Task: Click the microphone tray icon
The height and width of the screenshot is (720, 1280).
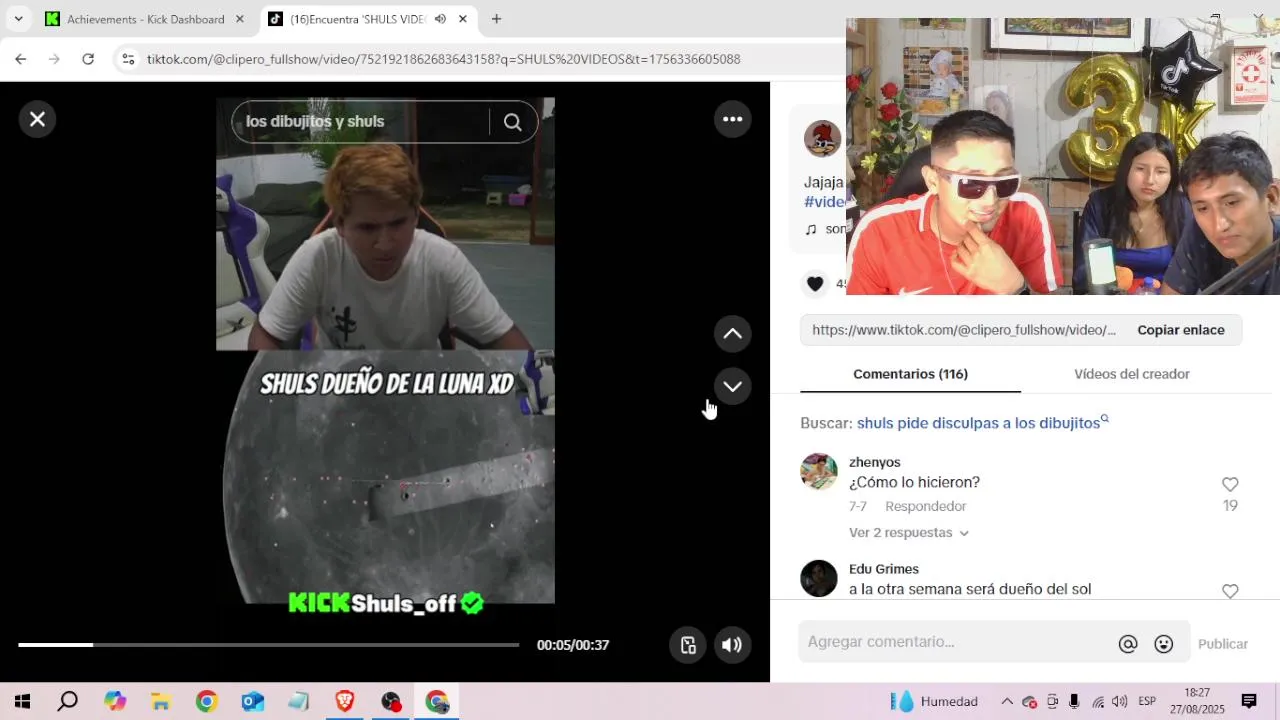Action: pyautogui.click(x=1074, y=701)
